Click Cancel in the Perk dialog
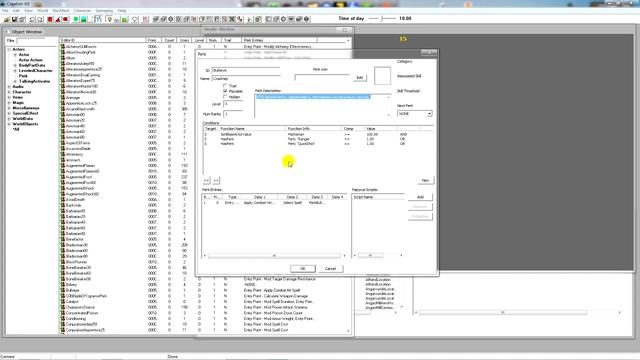The height and width of the screenshot is (360, 640). (x=330, y=269)
